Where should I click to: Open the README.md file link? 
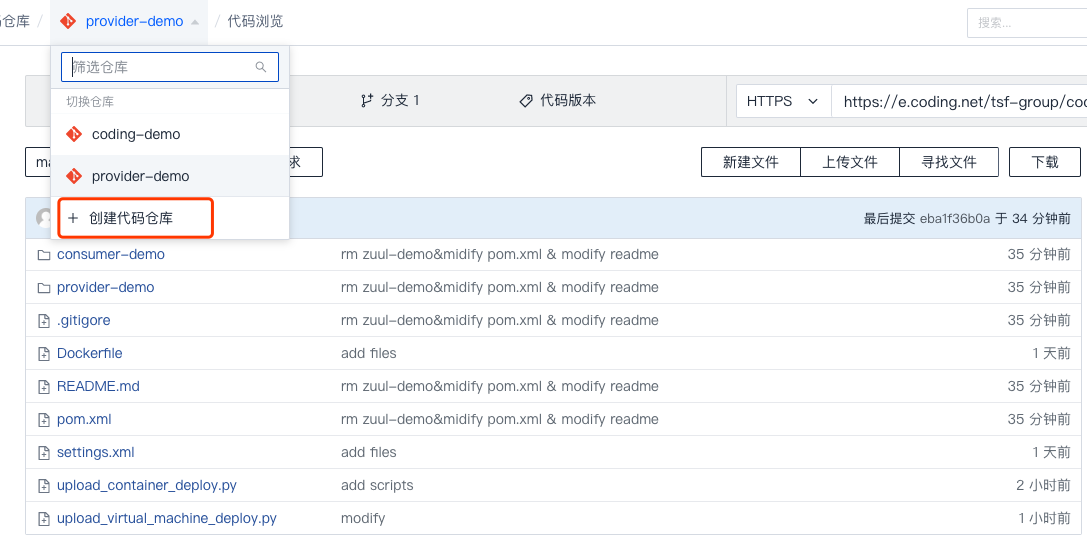coord(98,386)
